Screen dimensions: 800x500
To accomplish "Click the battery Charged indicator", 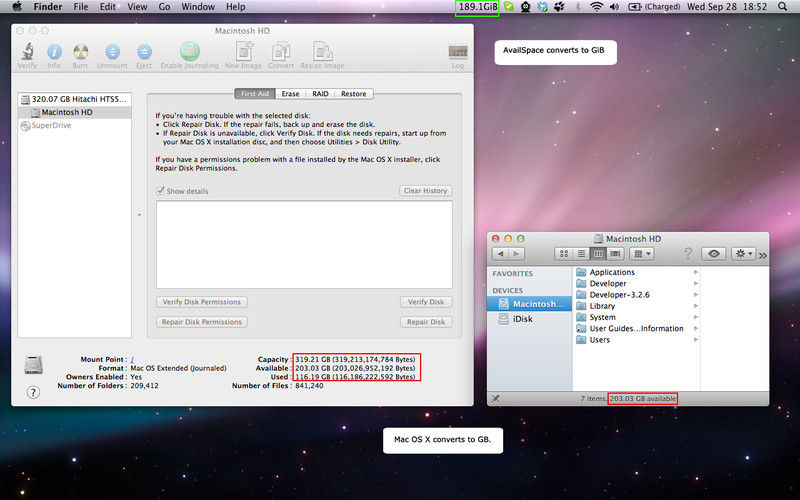I will click(654, 7).
